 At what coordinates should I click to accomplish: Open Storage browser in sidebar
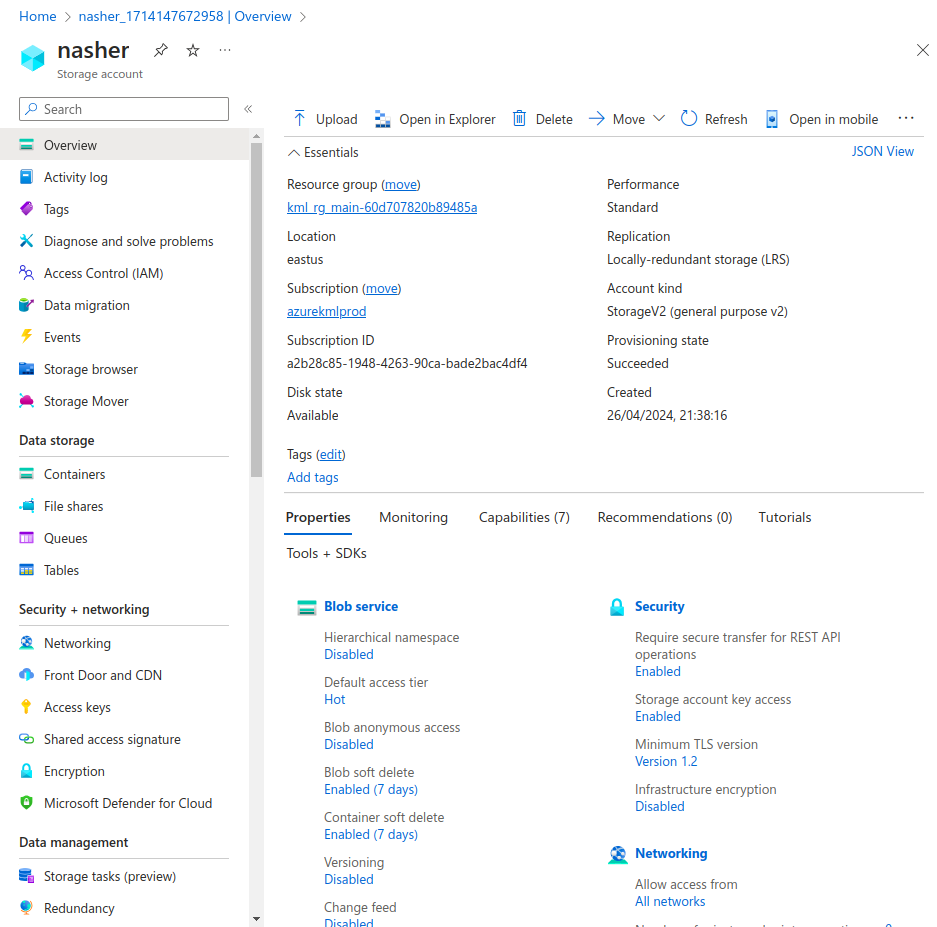(x=90, y=369)
